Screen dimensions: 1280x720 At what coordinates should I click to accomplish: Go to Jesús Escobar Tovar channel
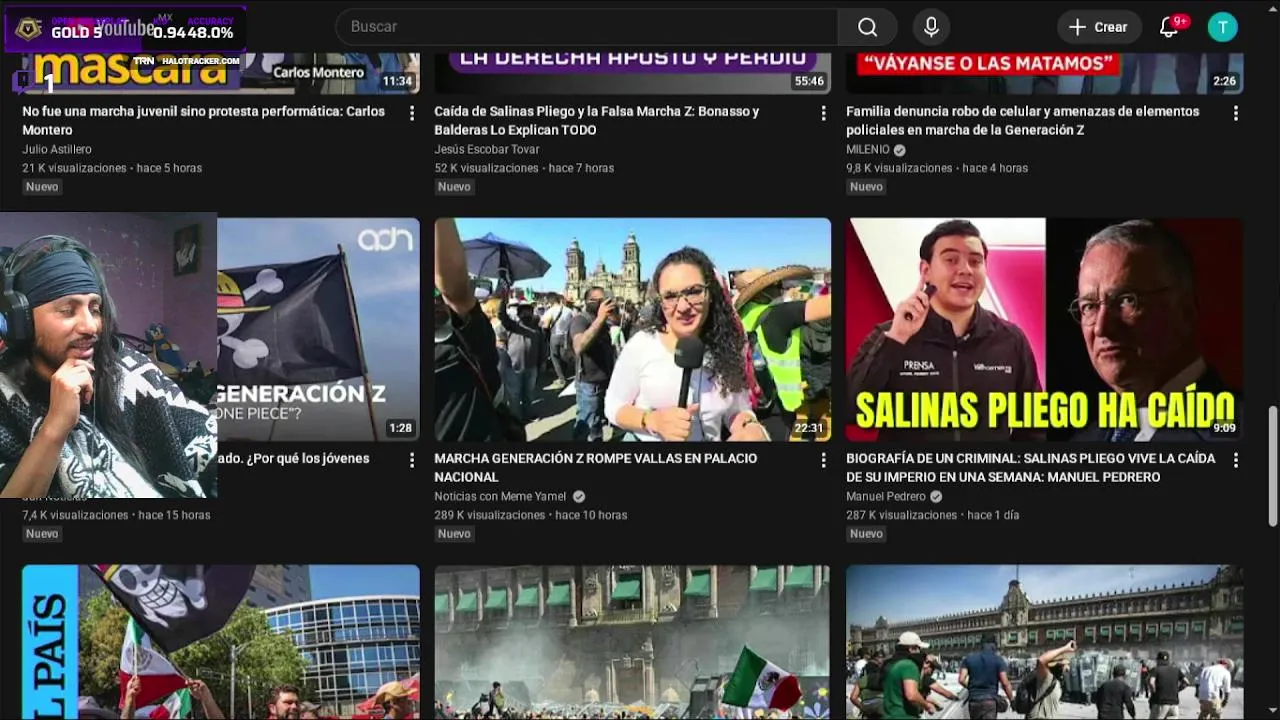pos(487,150)
